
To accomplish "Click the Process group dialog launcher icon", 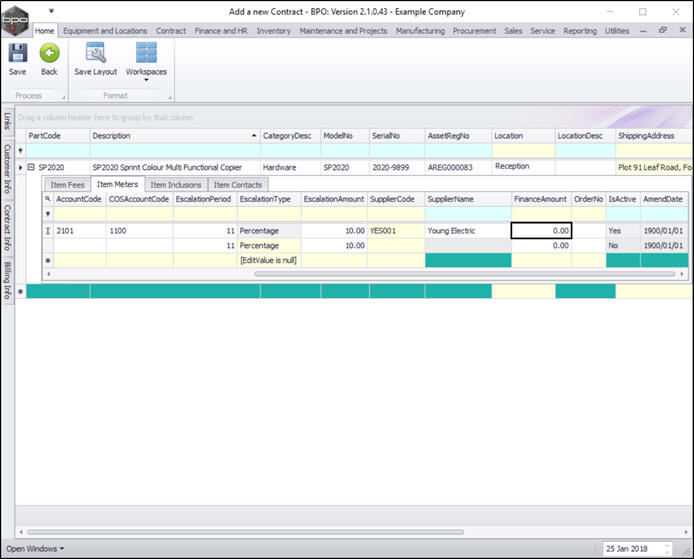I will 62,96.
